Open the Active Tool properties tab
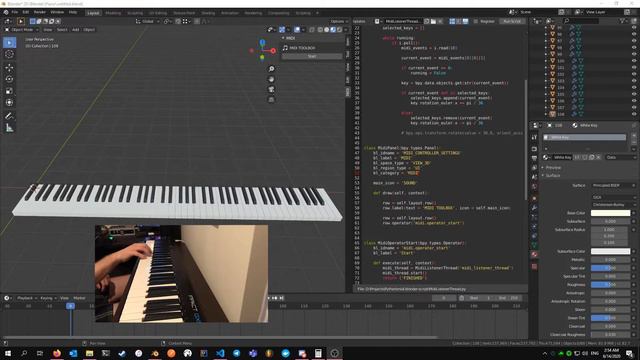Viewport: 640px width, 360px height. pos(534,138)
